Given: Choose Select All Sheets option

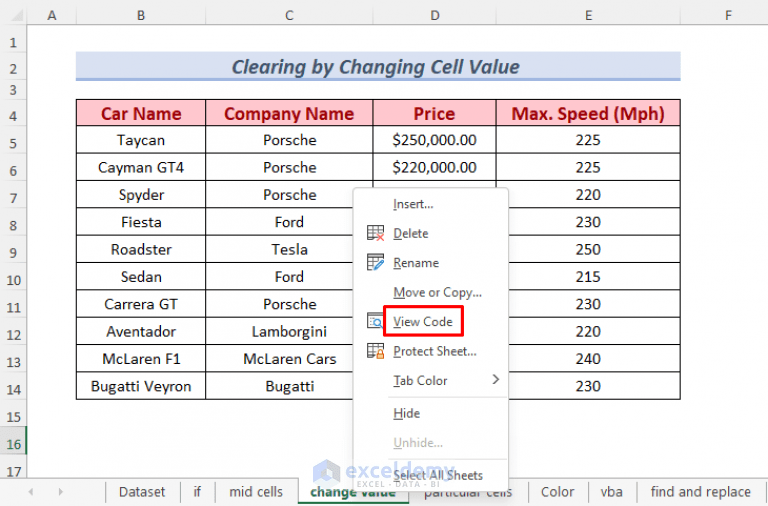Looking at the screenshot, I should [x=431, y=475].
